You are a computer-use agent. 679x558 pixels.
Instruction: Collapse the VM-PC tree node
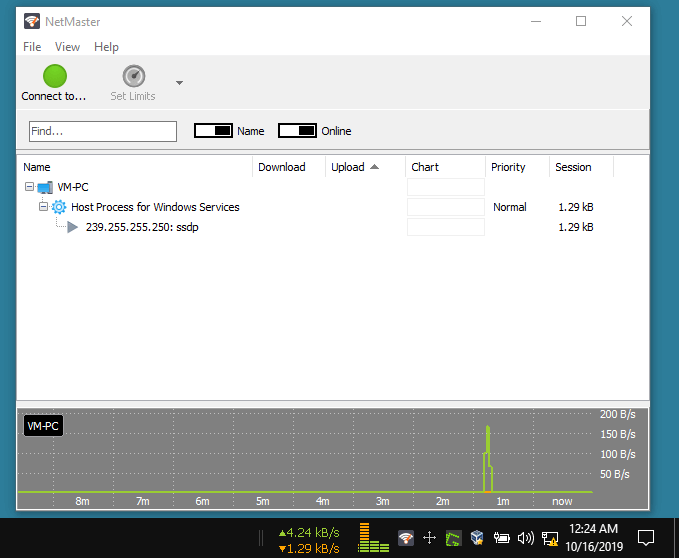point(29,187)
